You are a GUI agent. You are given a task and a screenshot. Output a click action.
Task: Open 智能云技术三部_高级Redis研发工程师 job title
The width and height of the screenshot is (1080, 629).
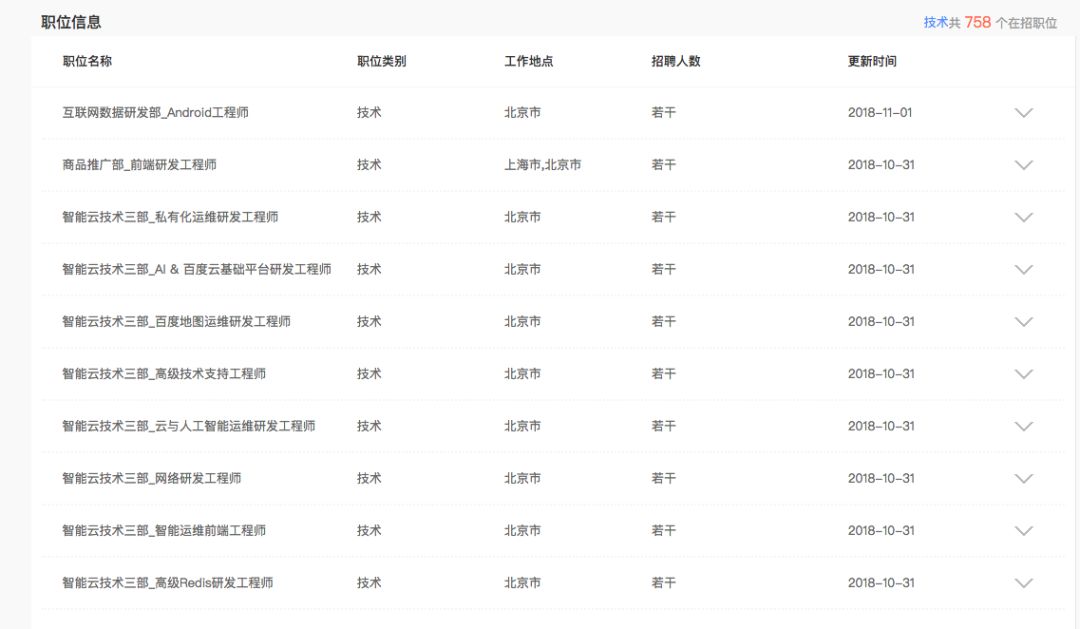[x=167, y=583]
